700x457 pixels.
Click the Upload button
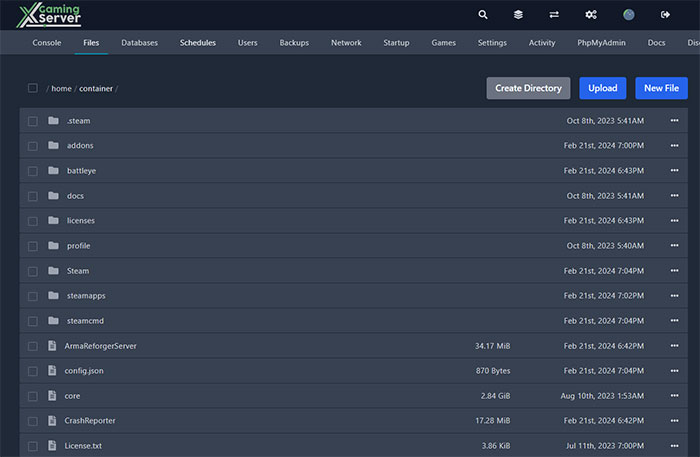pyautogui.click(x=602, y=88)
